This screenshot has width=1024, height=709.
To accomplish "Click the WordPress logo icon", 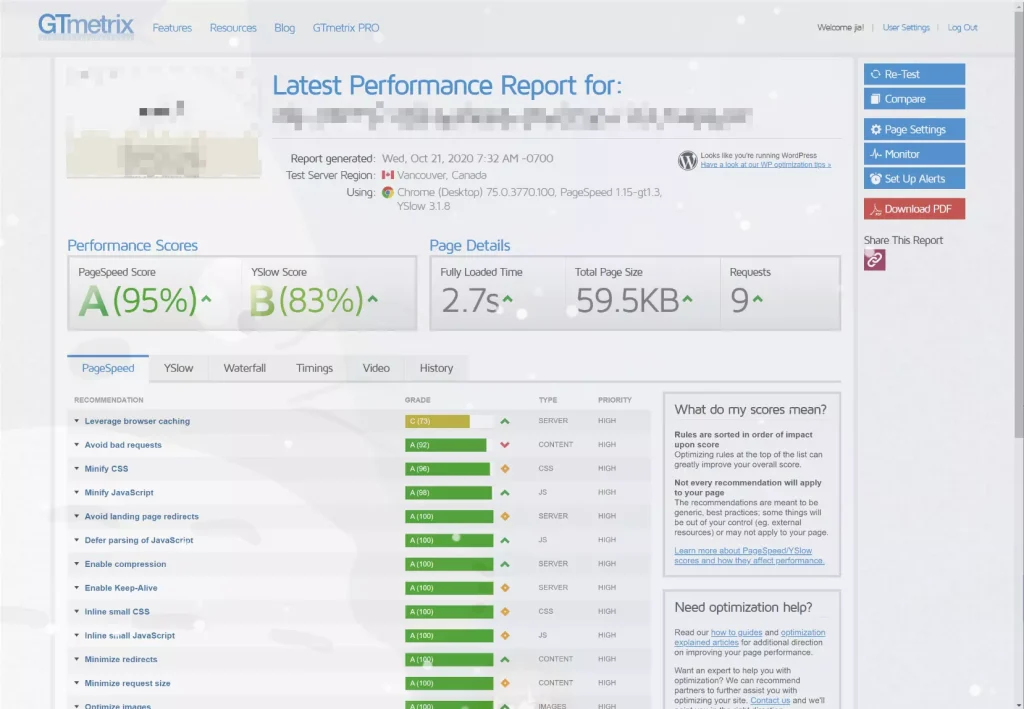I will [x=687, y=160].
